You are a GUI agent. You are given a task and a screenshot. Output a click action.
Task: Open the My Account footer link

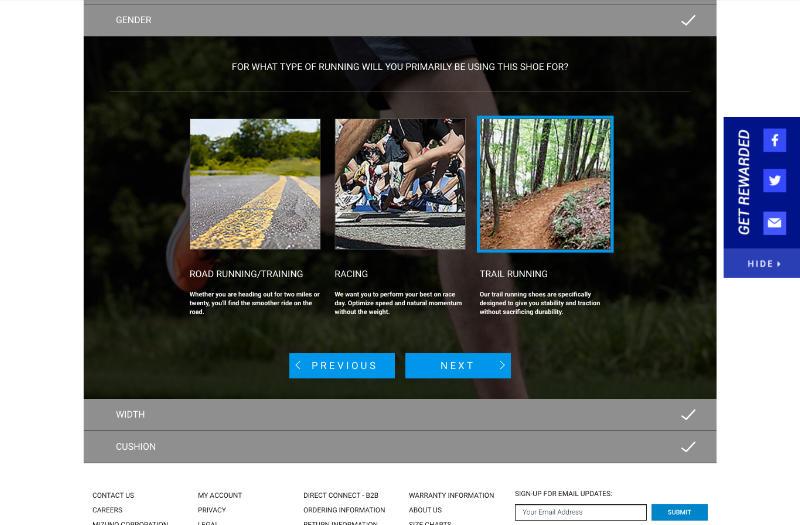219,495
